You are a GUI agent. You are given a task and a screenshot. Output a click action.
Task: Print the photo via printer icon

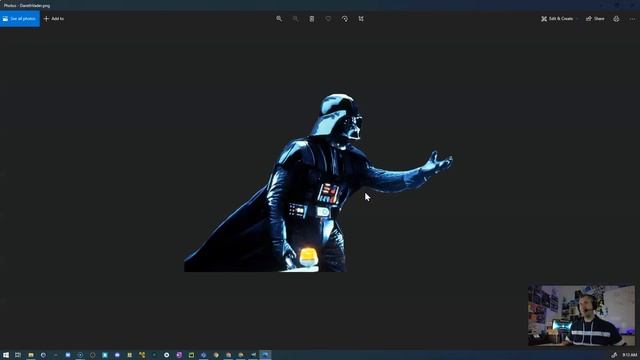click(616, 19)
